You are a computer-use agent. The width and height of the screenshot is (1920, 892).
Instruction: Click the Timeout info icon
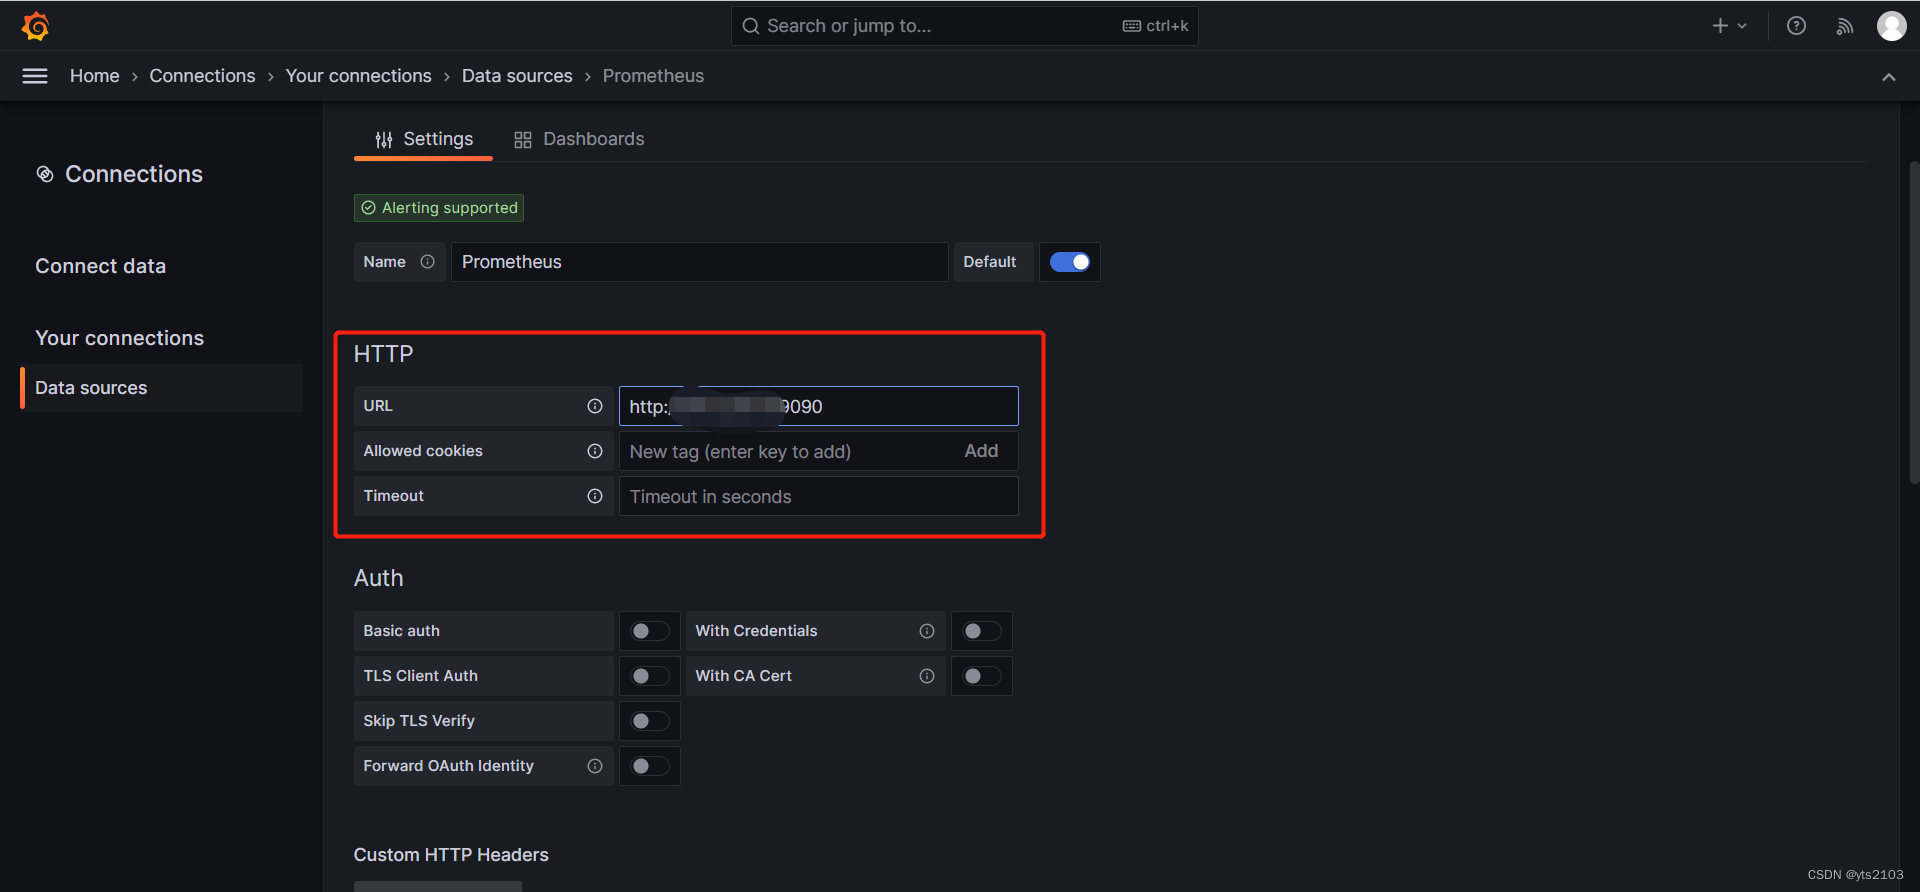pos(595,496)
